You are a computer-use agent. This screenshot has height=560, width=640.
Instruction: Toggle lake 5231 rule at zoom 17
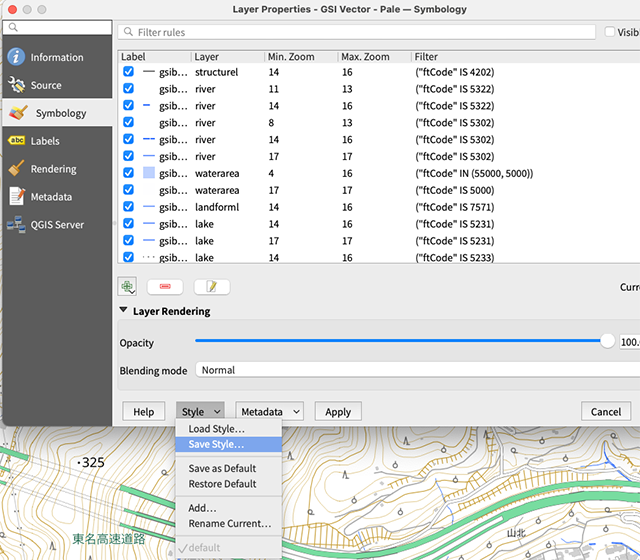click(x=128, y=240)
